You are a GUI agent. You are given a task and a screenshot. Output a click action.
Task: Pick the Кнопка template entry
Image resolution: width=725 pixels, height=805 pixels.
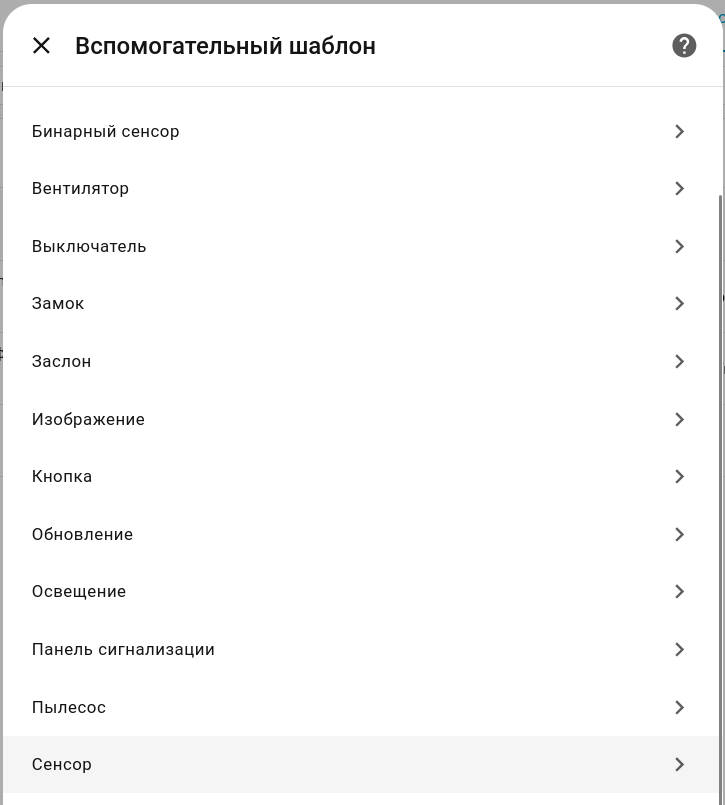coord(62,477)
